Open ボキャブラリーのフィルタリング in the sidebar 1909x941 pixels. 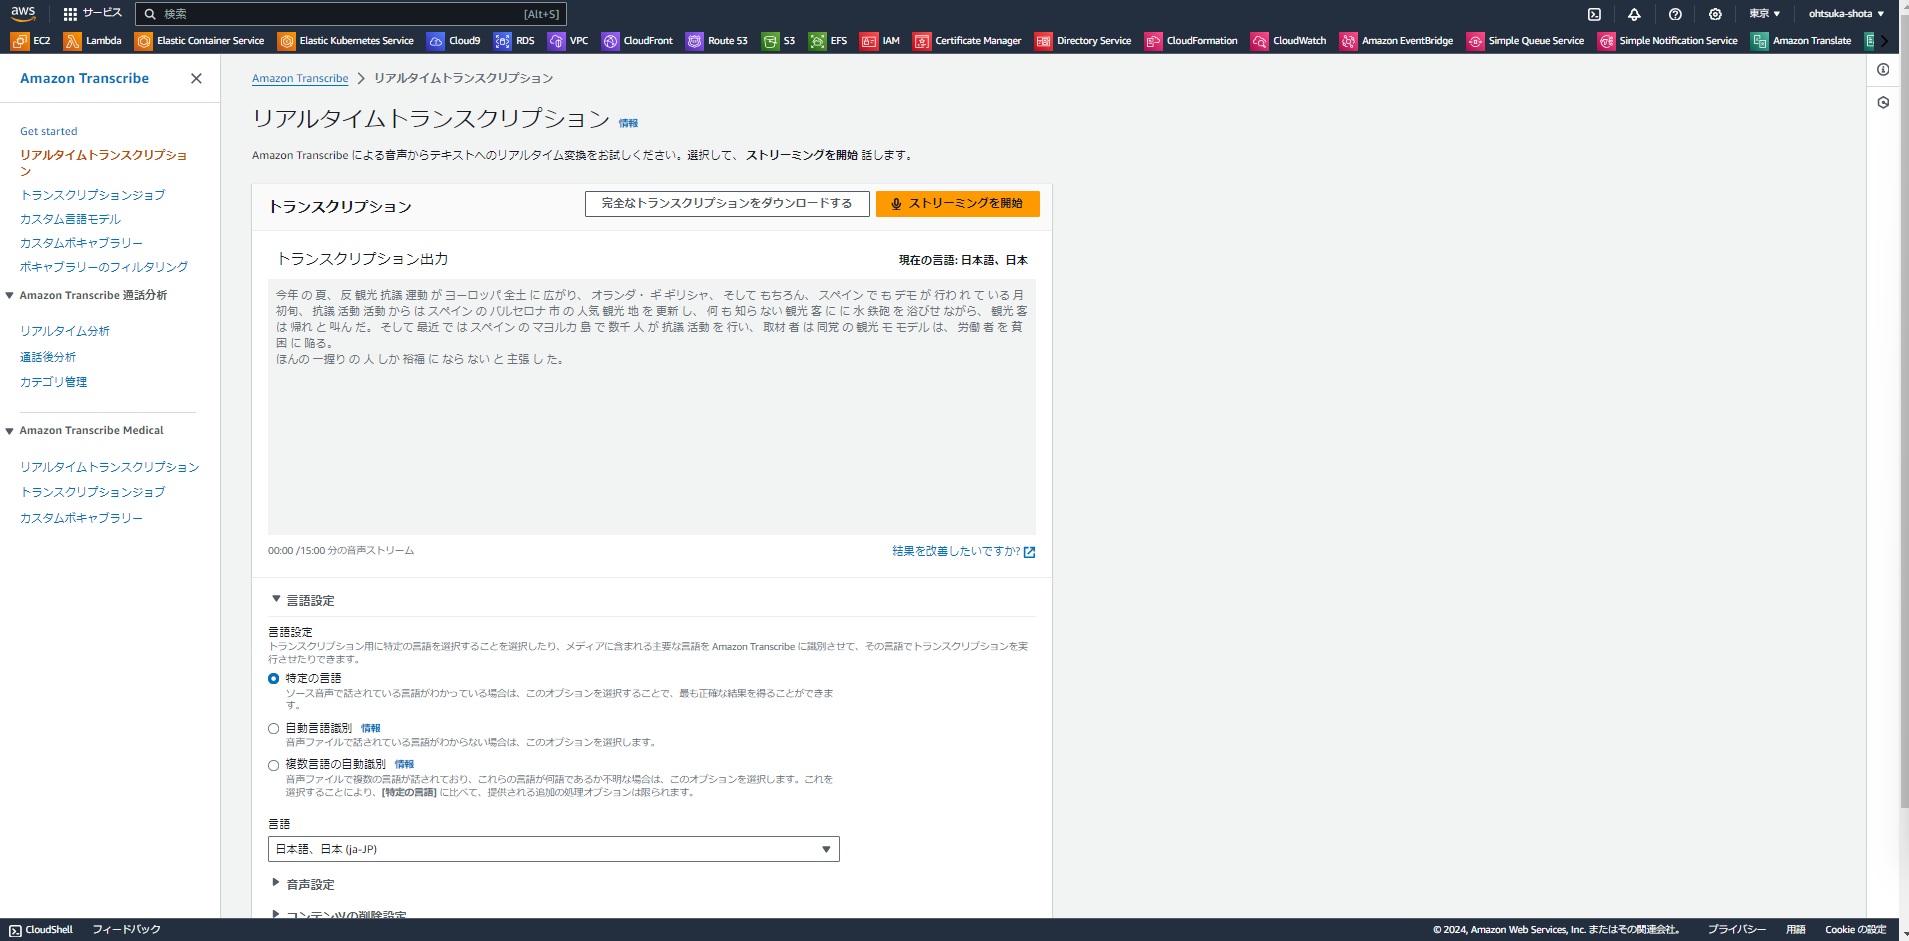pyautogui.click(x=104, y=267)
